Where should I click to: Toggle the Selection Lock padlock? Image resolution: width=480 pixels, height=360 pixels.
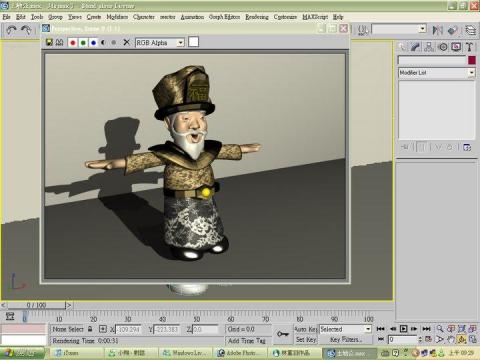pyautogui.click(x=90, y=329)
